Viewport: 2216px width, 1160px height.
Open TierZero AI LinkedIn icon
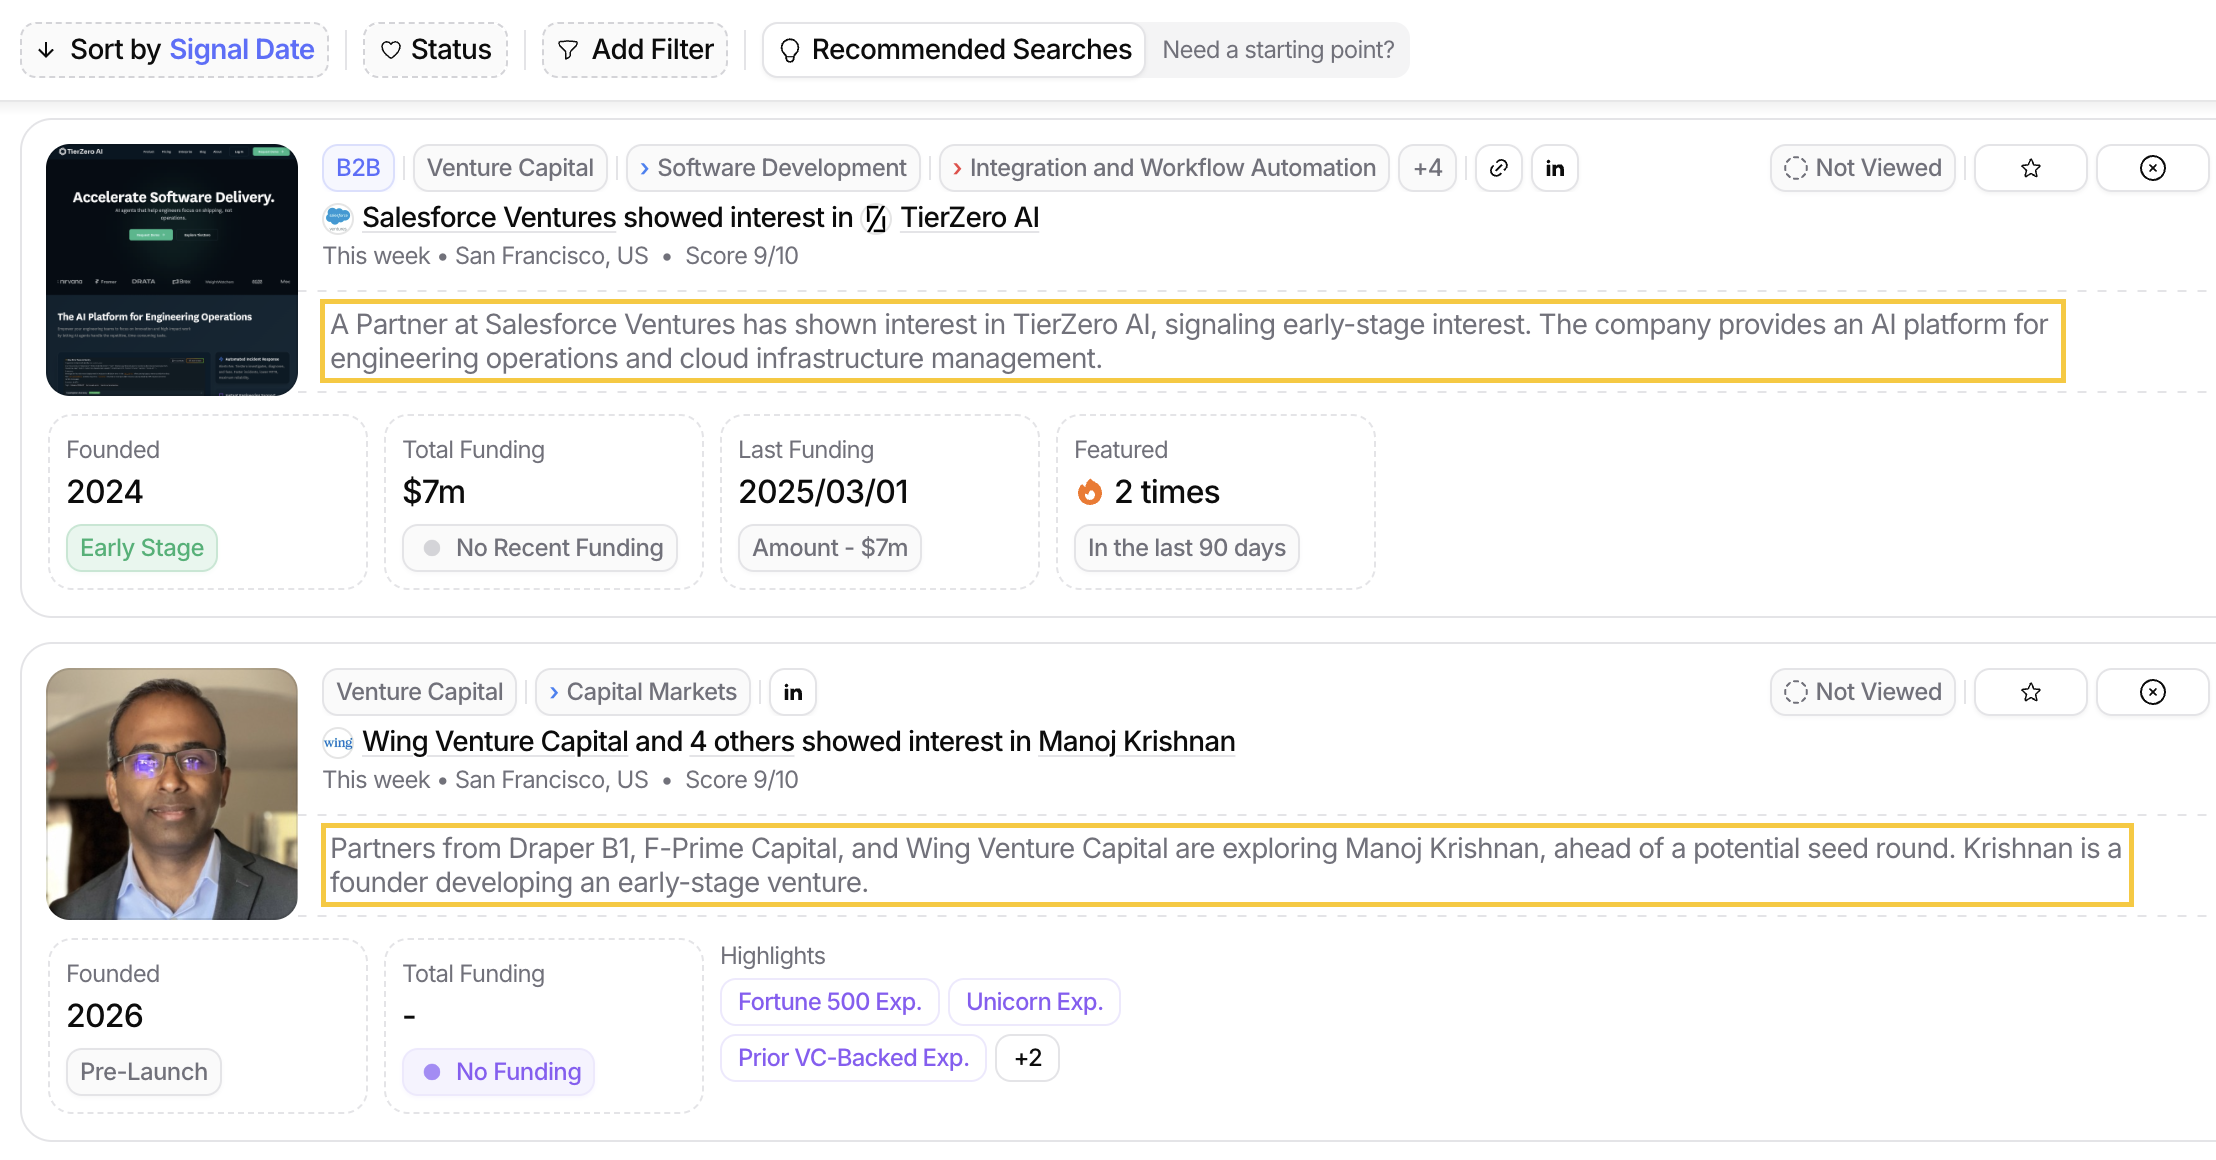[1554, 168]
